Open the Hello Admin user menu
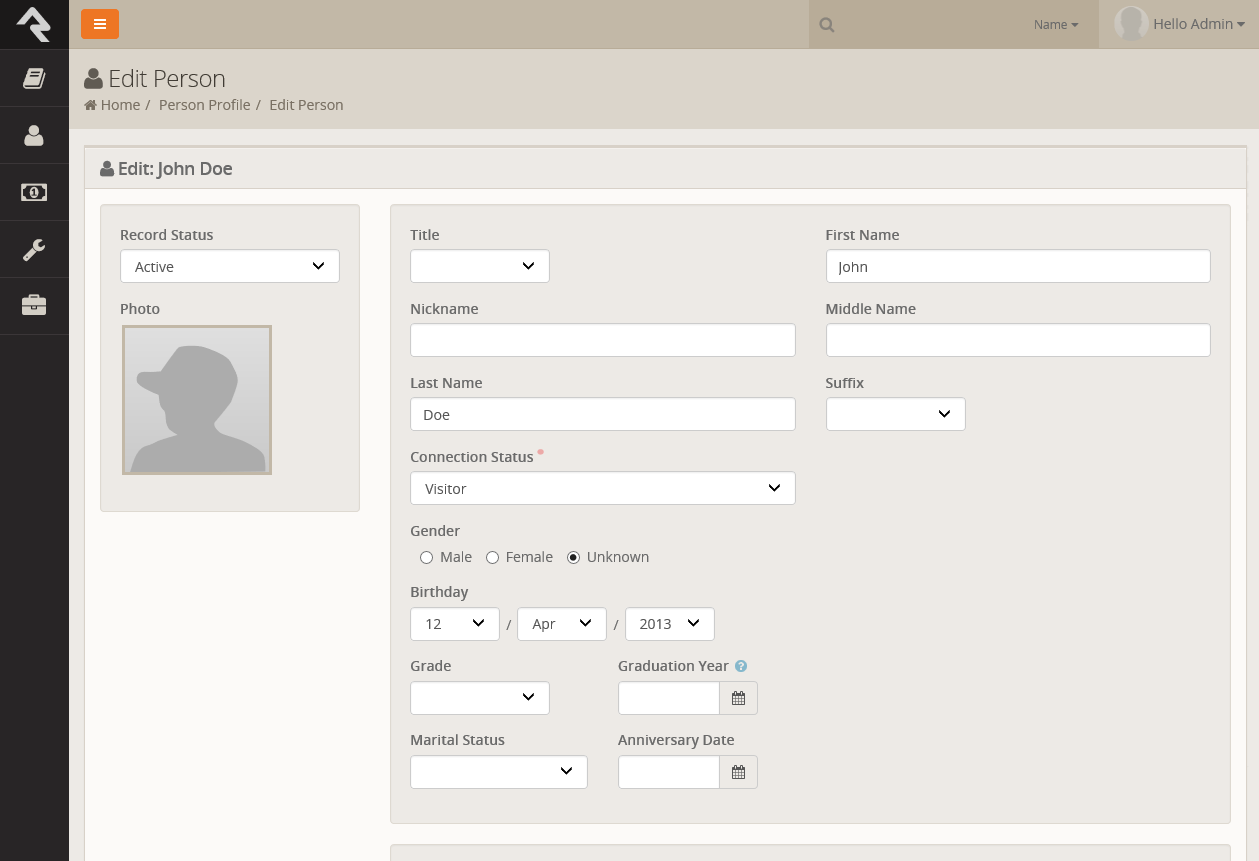Image resolution: width=1259 pixels, height=861 pixels. [1180, 24]
